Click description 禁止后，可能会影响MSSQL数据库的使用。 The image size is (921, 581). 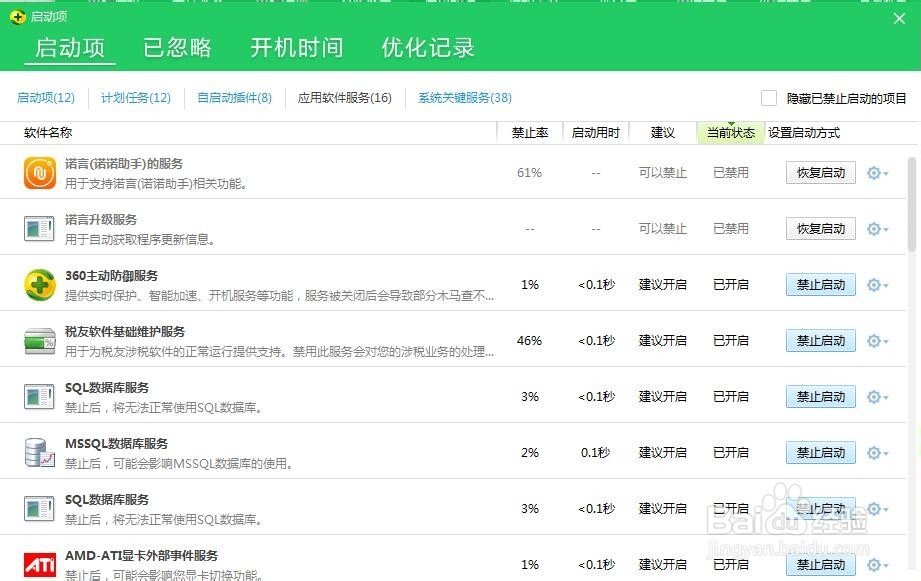(179, 464)
